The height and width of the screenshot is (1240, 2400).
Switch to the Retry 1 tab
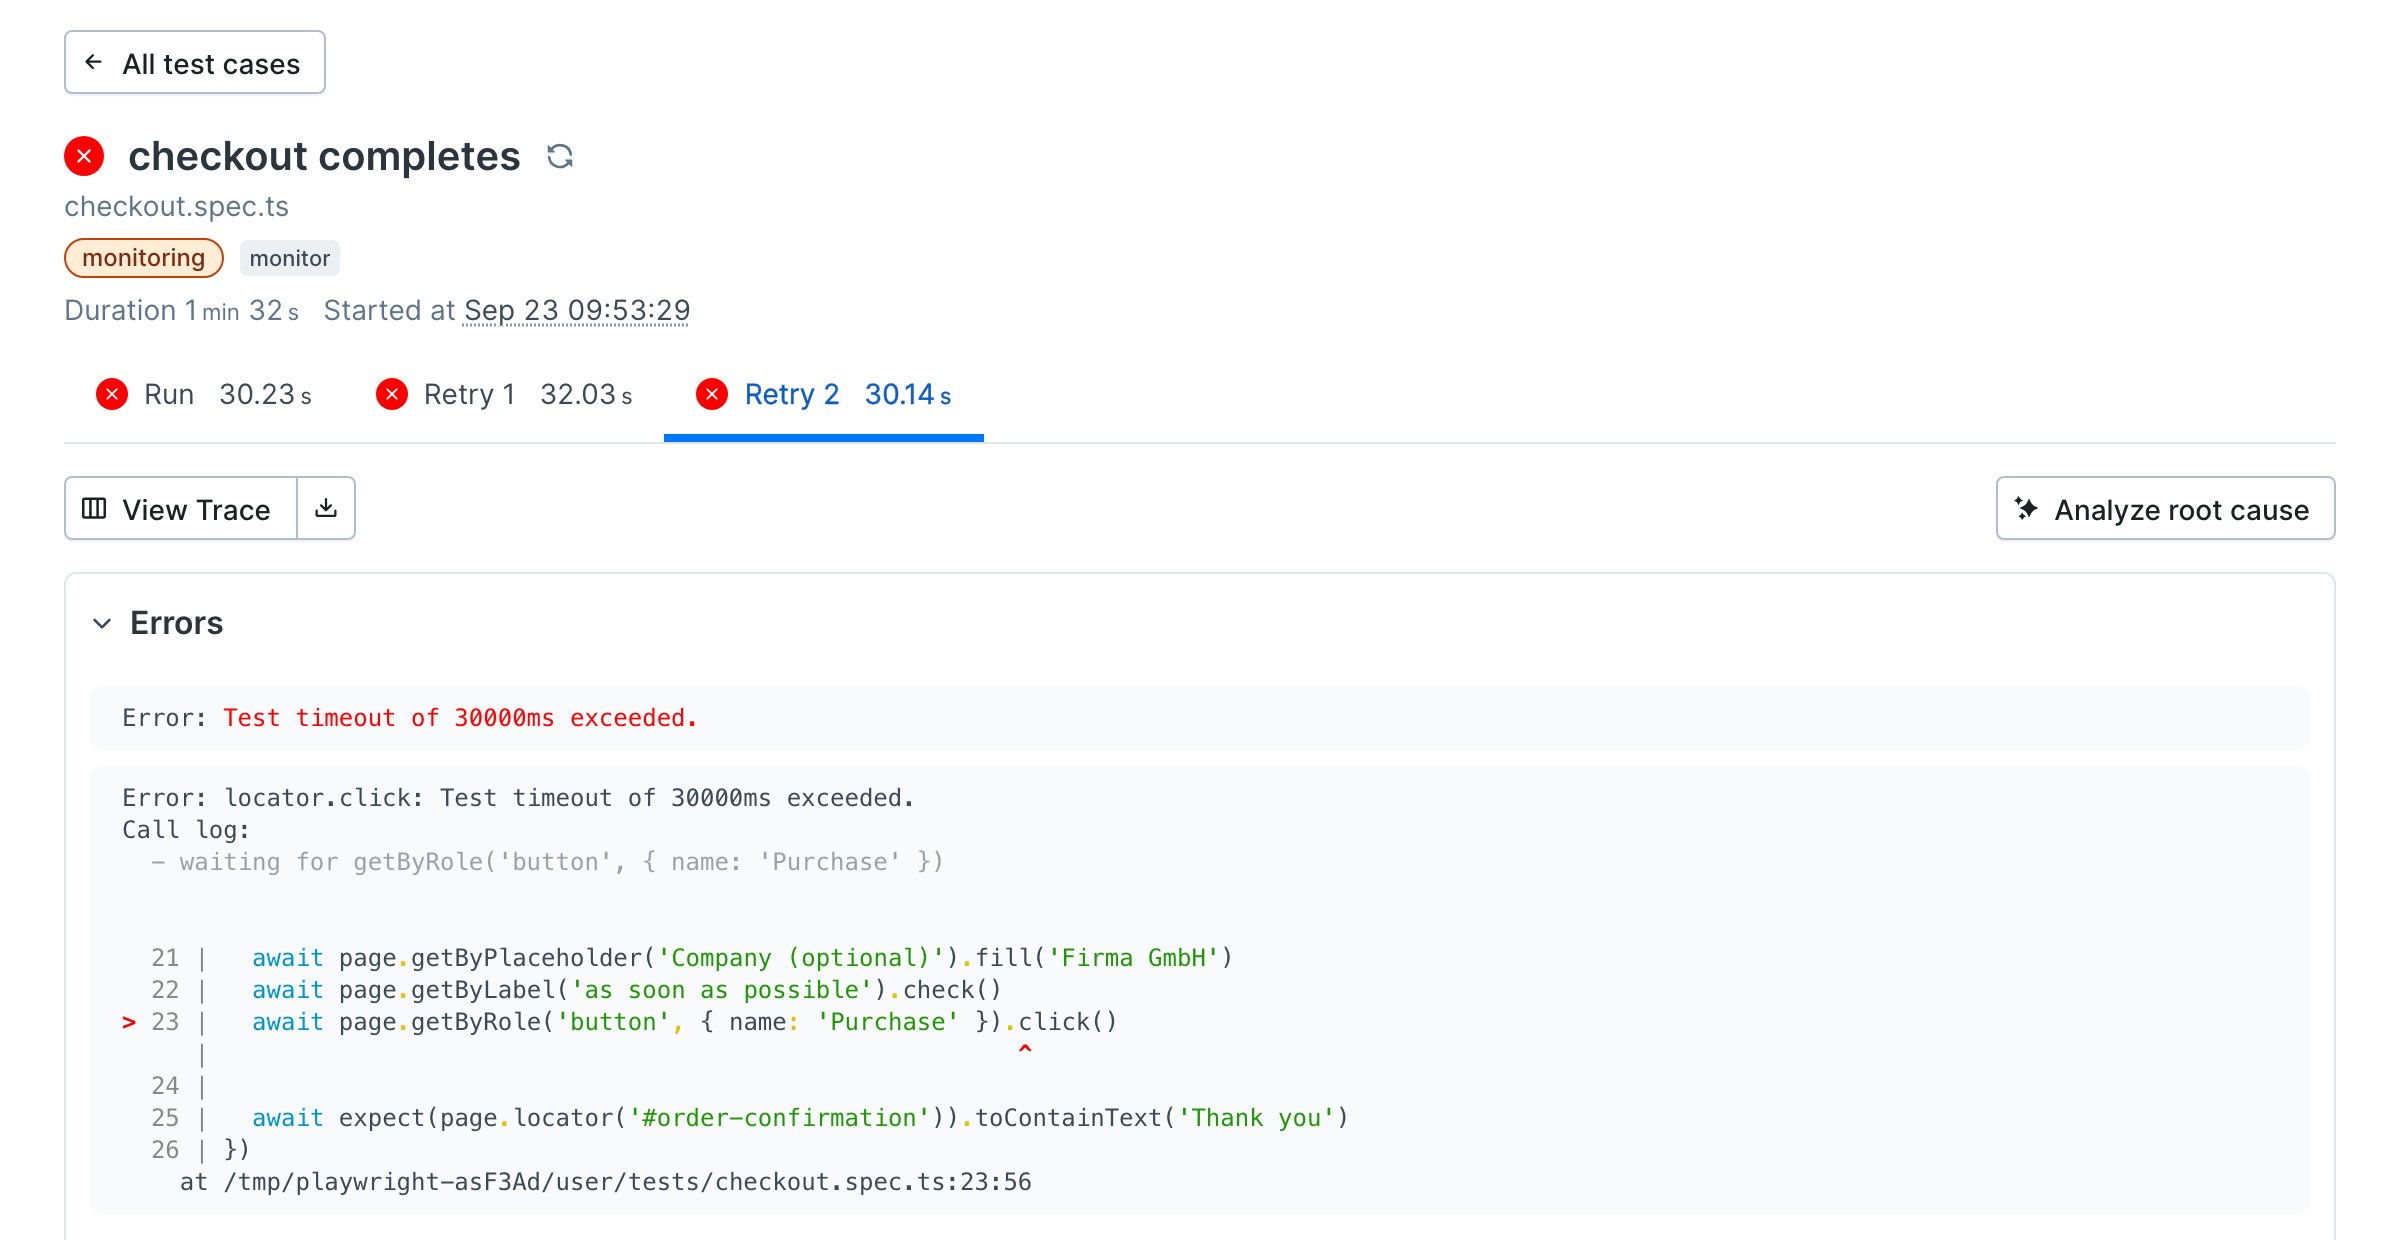click(504, 394)
